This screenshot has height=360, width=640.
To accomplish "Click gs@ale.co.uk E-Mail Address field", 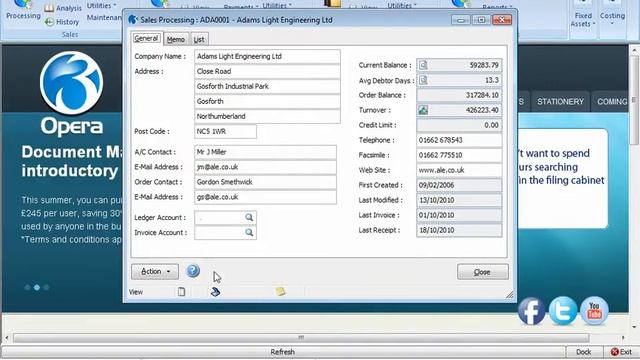I will pos(265,197).
